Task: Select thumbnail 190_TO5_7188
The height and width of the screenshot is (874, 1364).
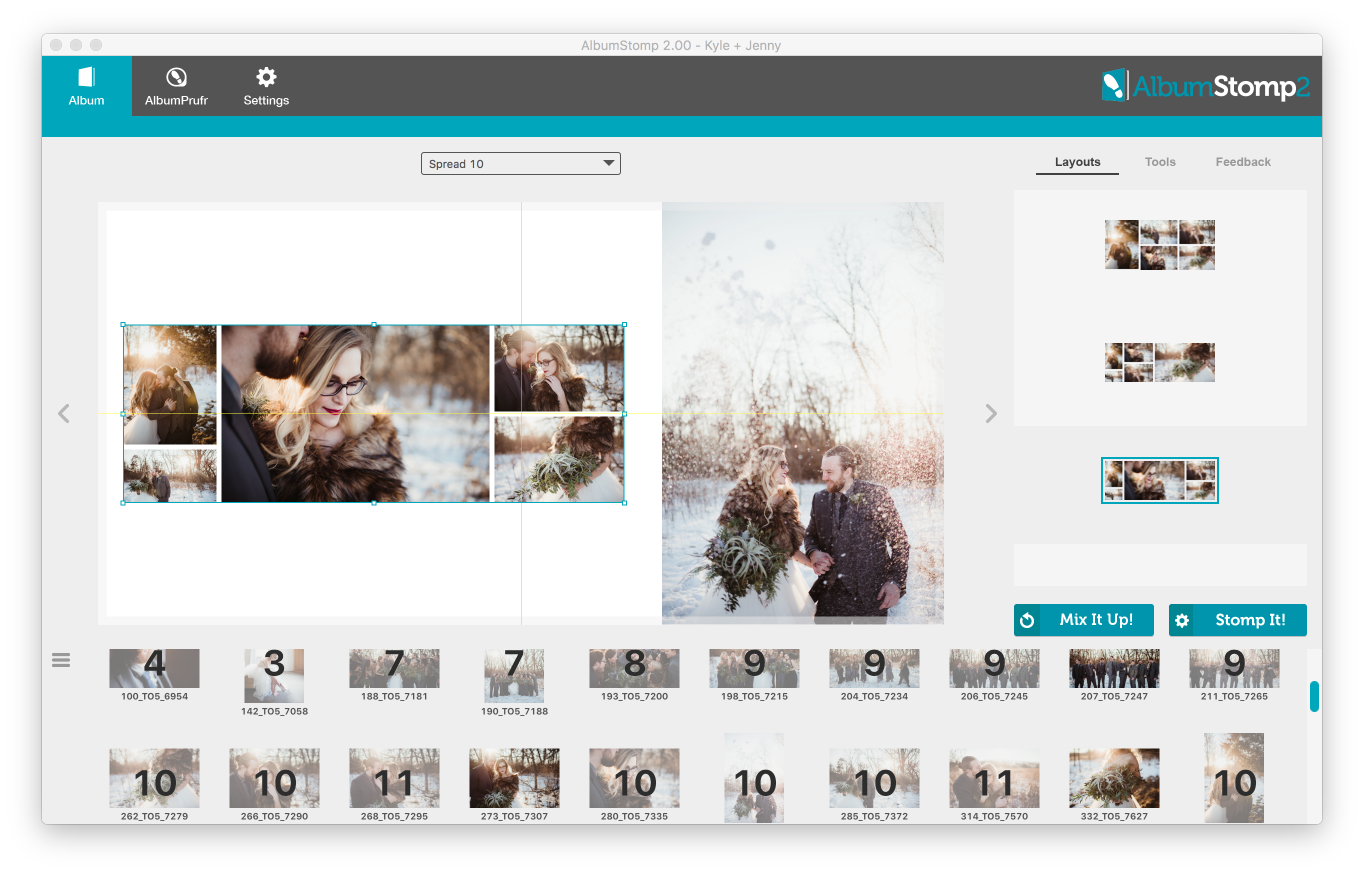Action: (x=514, y=676)
